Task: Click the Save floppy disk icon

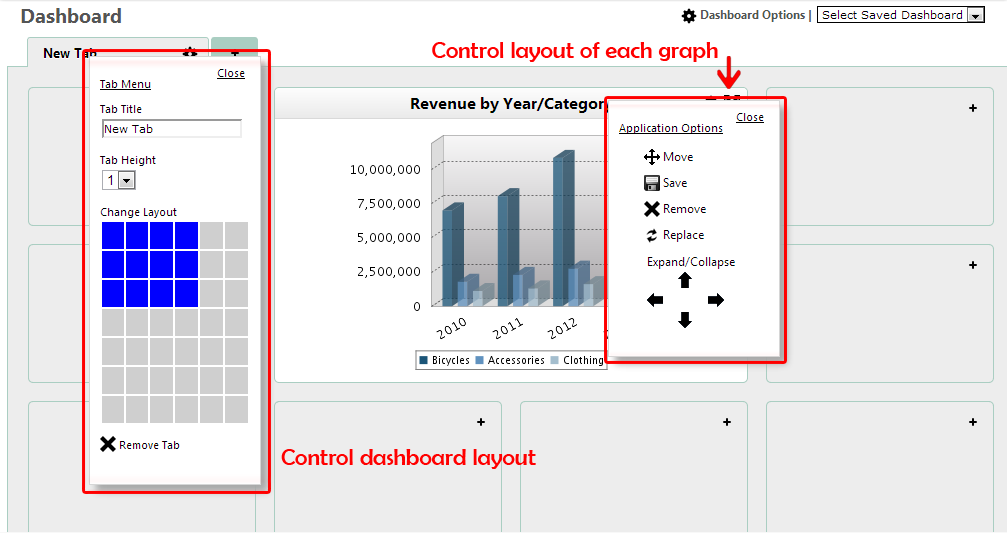Action: coord(651,183)
